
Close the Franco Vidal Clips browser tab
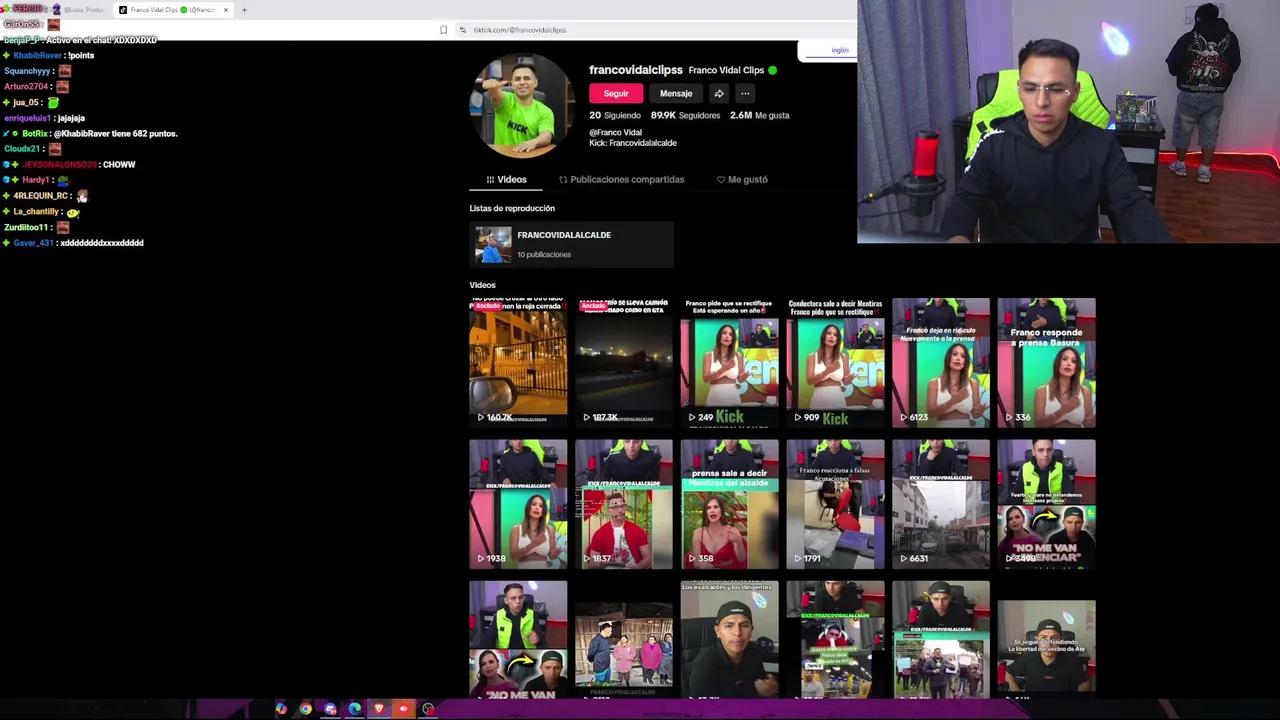(x=226, y=10)
